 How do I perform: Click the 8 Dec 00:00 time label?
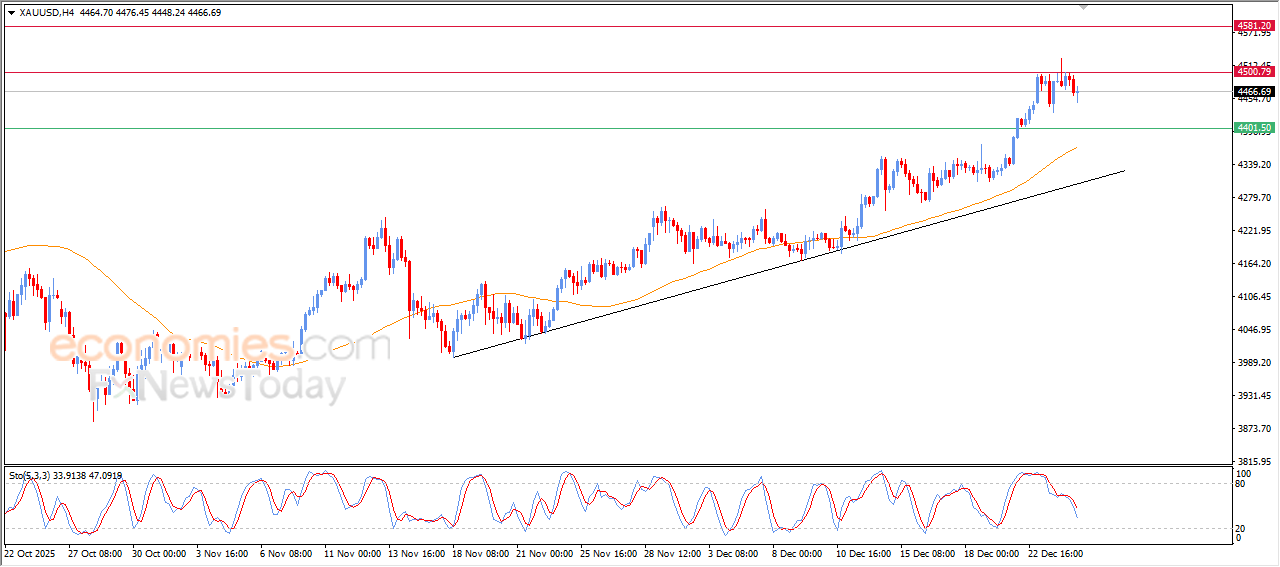(799, 553)
